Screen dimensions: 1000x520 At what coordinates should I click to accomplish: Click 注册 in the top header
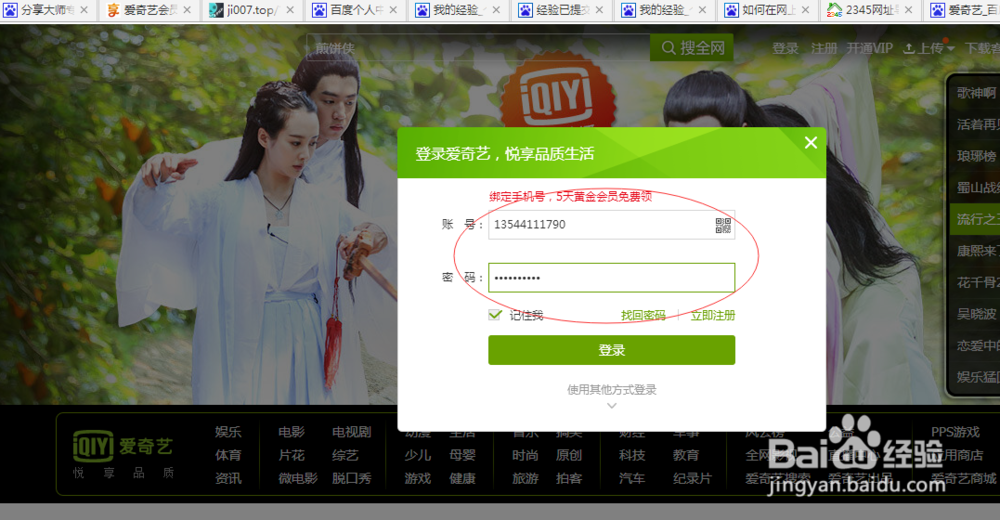tap(823, 48)
